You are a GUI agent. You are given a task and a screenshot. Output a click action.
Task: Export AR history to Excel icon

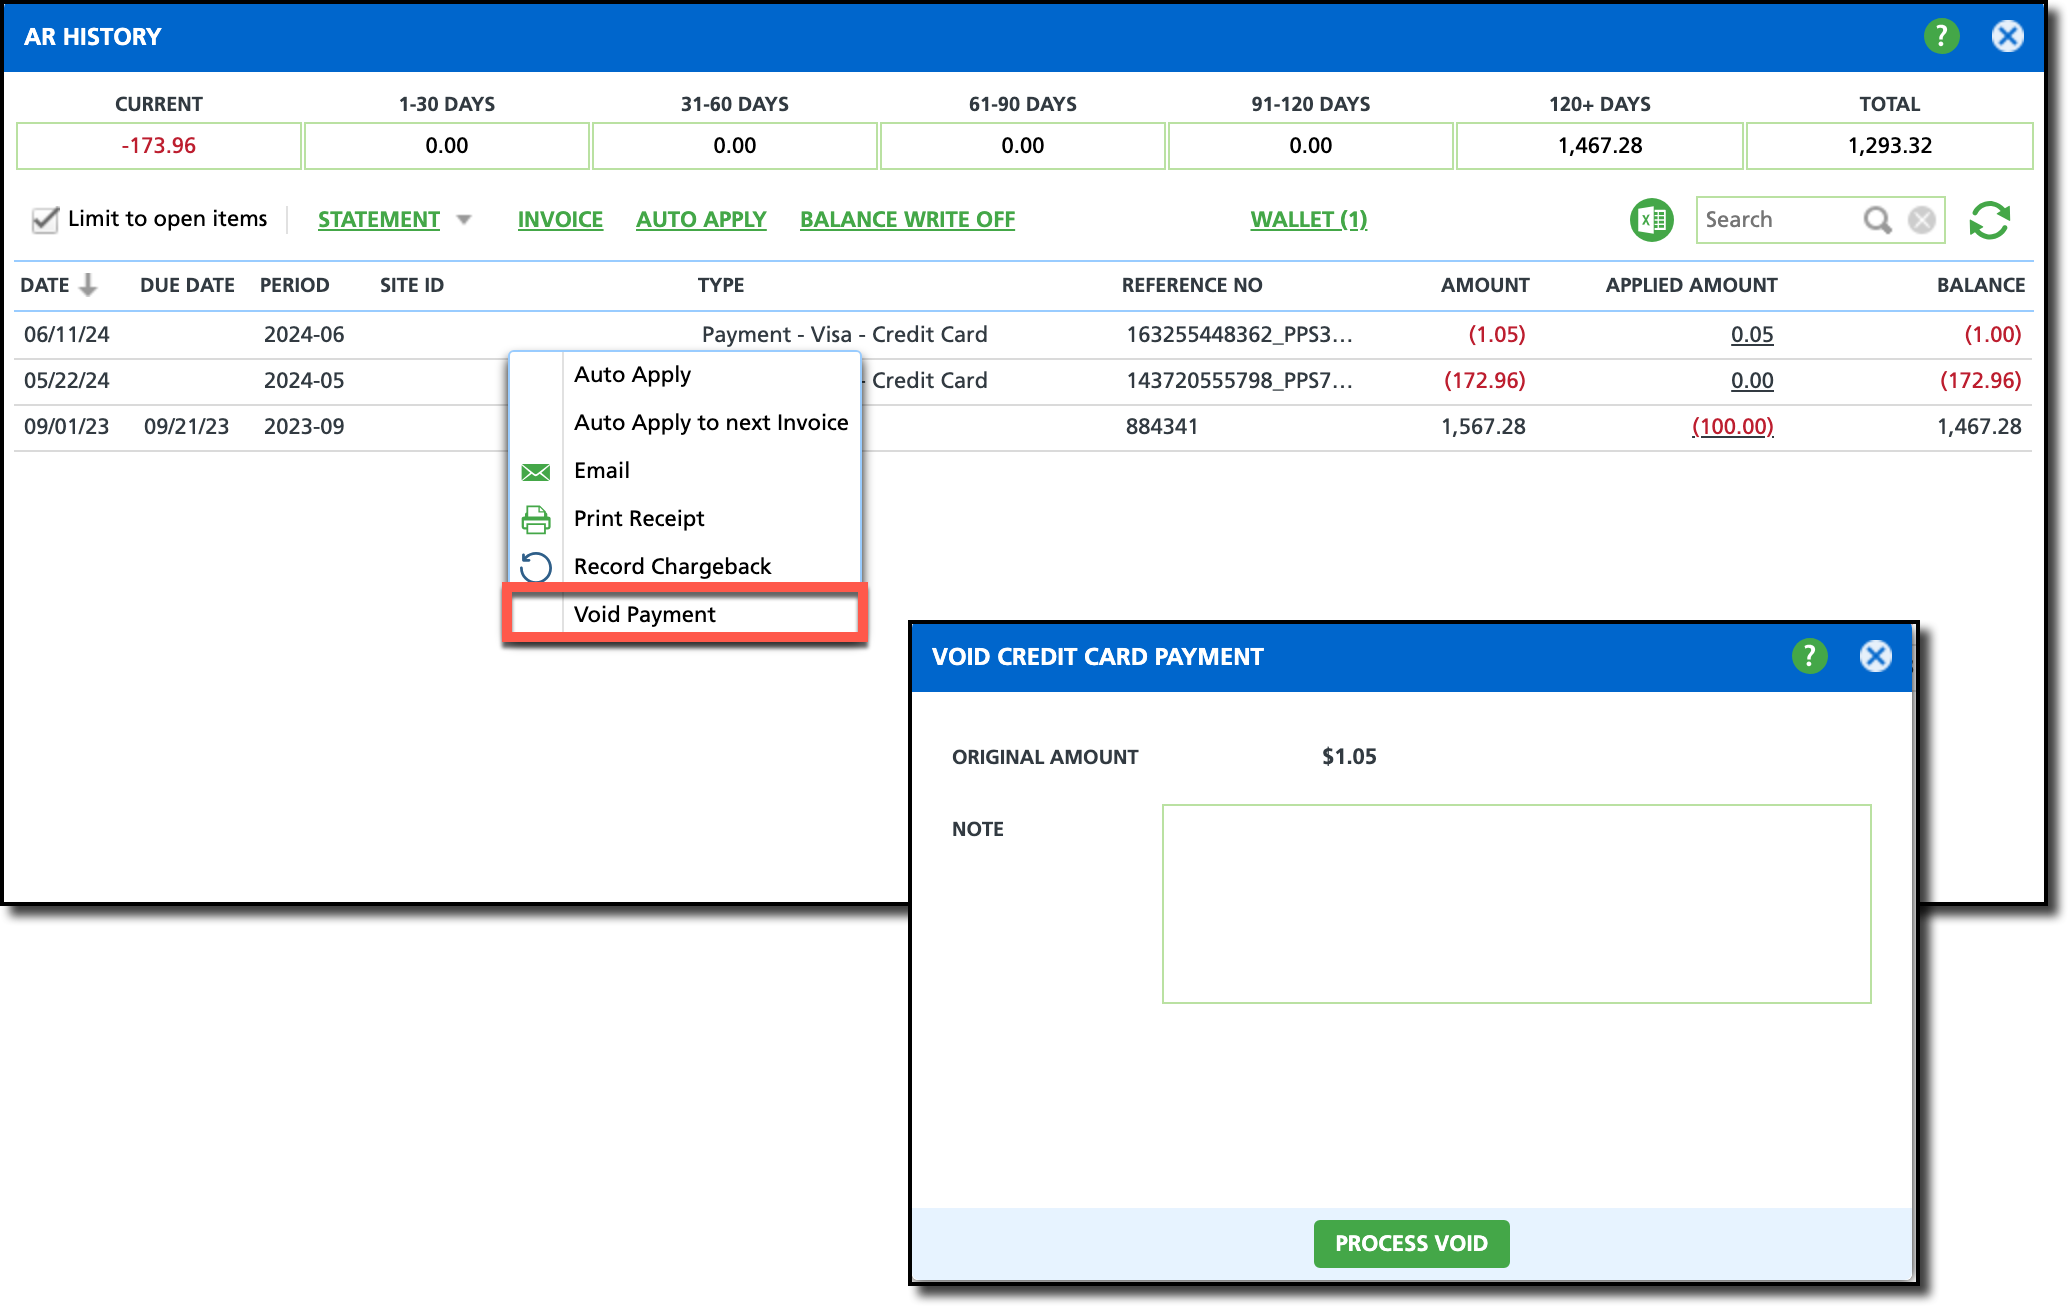(x=1652, y=220)
